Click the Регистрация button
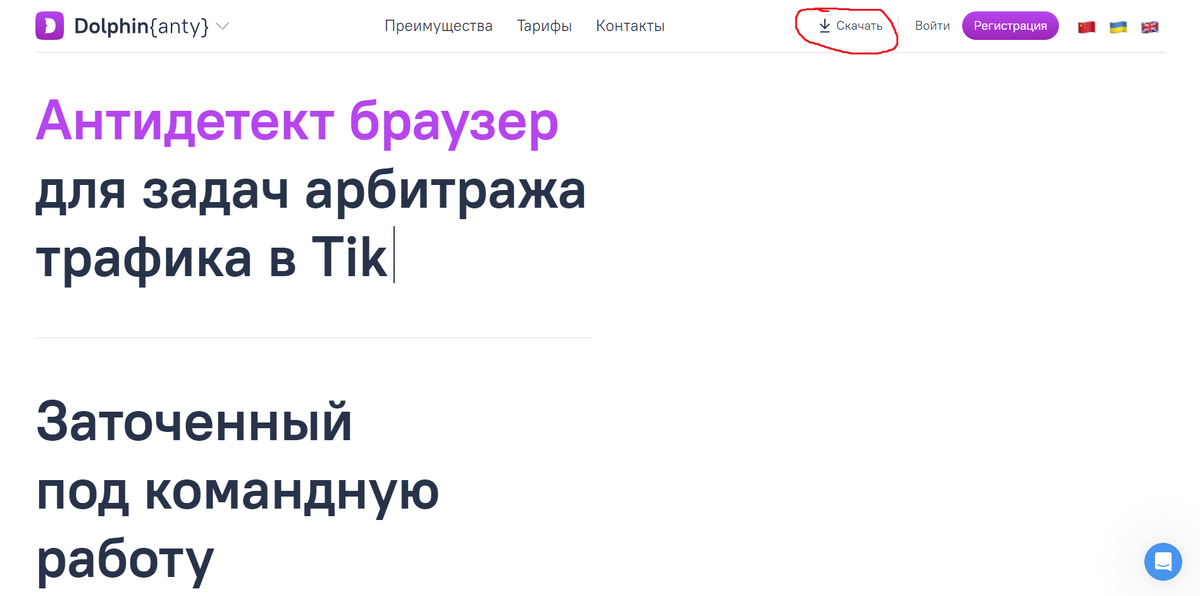The image size is (1200, 596). [1010, 25]
